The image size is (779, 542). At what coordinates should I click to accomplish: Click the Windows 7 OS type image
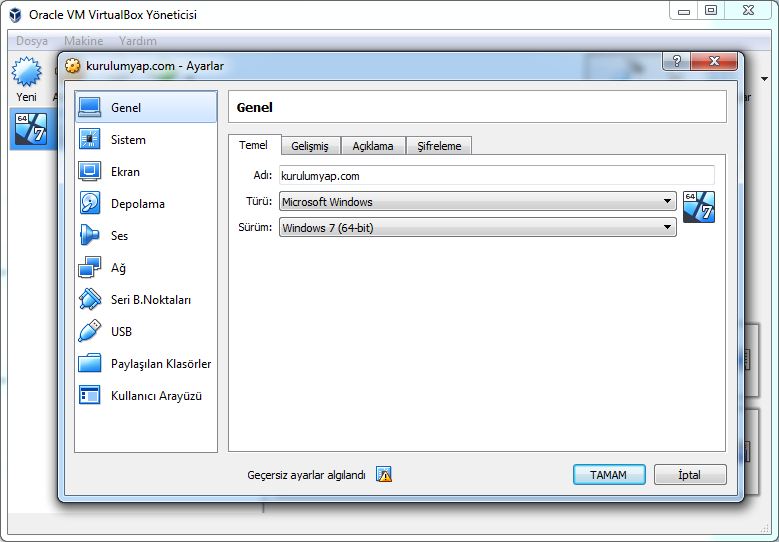[x=699, y=207]
